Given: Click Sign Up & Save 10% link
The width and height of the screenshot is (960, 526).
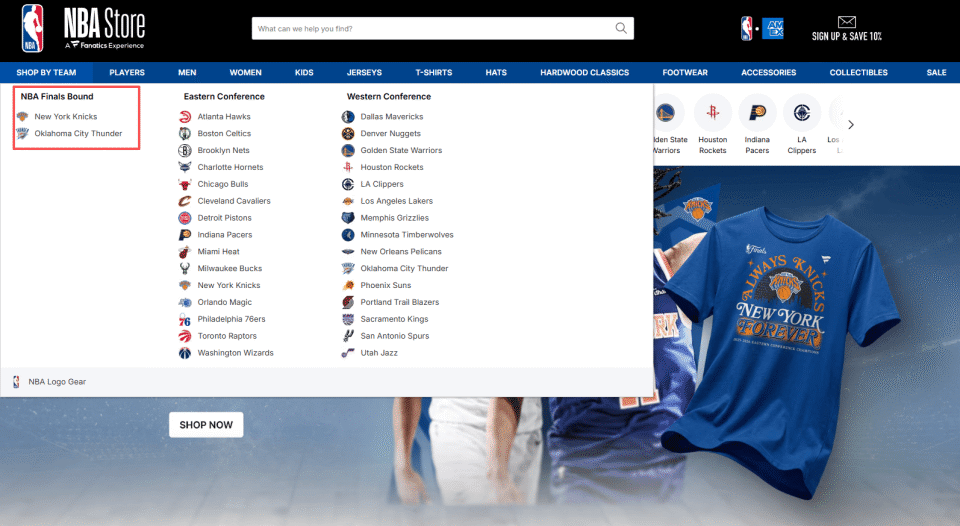Looking at the screenshot, I should point(847,37).
